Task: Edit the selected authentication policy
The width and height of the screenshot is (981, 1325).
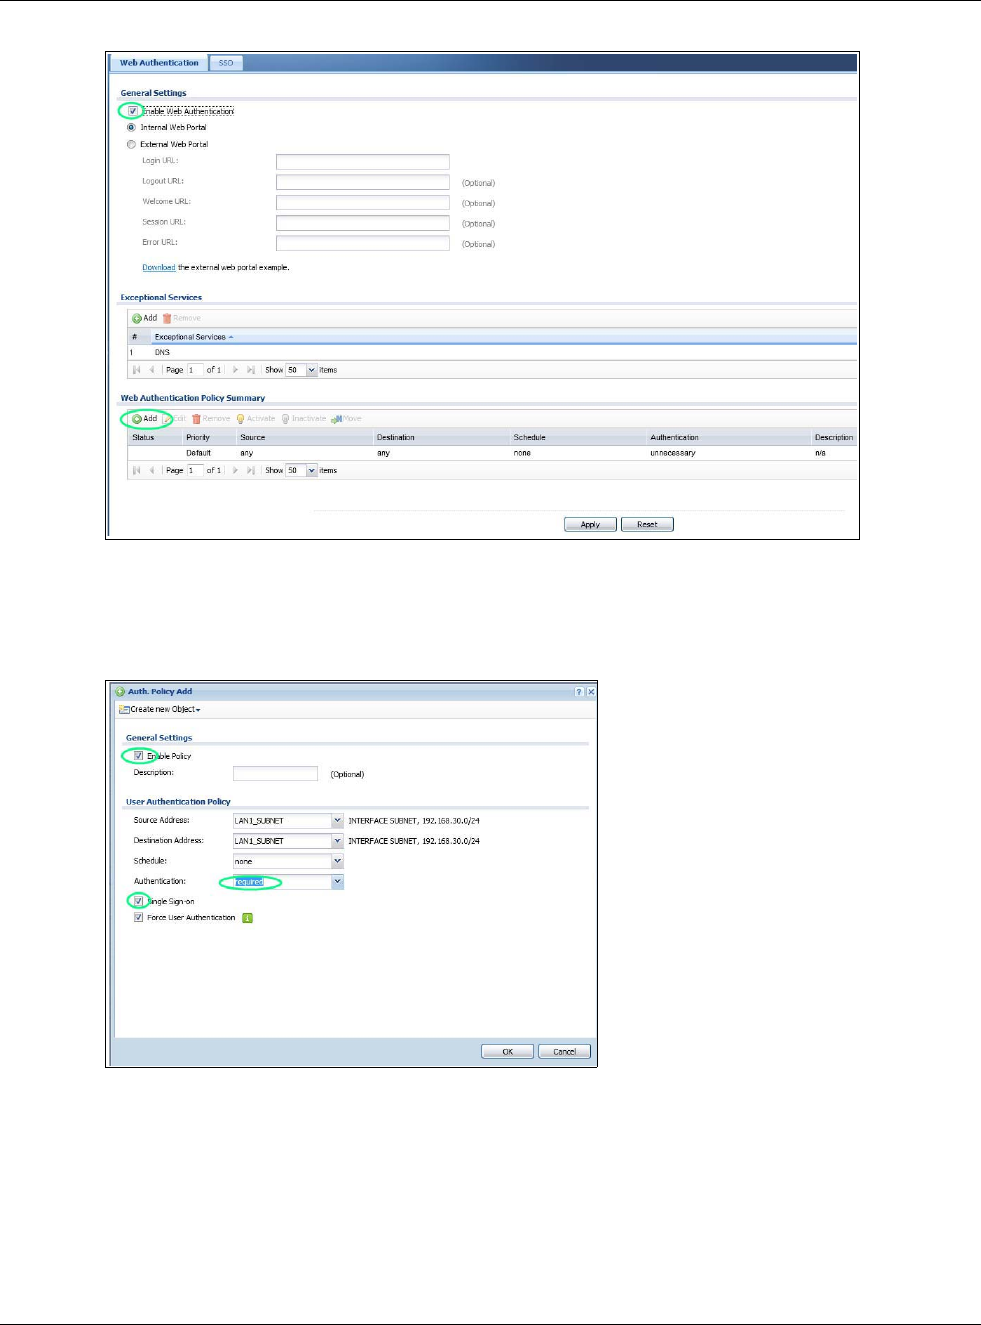Action: click(x=175, y=419)
